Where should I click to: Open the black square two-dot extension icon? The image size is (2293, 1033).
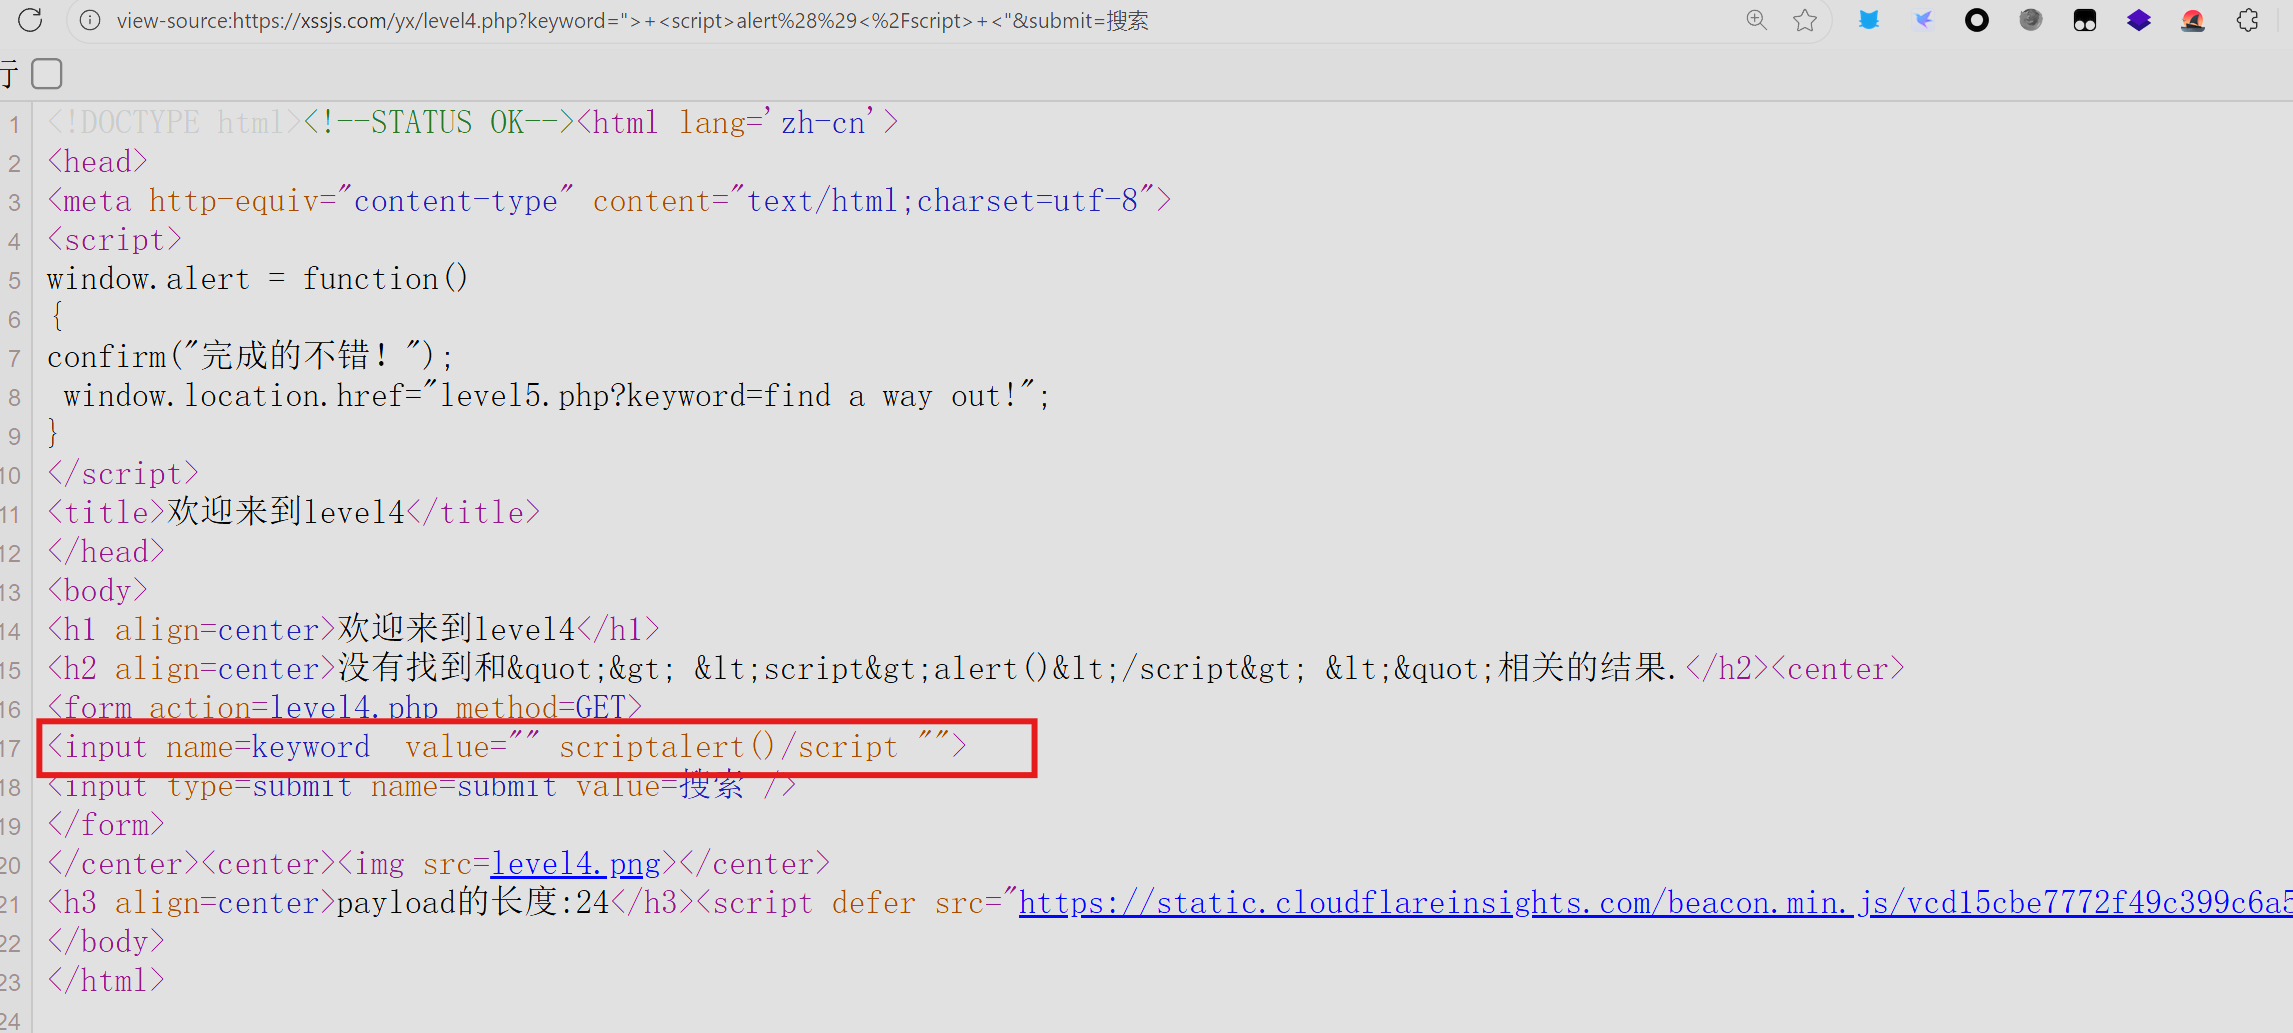click(2085, 20)
